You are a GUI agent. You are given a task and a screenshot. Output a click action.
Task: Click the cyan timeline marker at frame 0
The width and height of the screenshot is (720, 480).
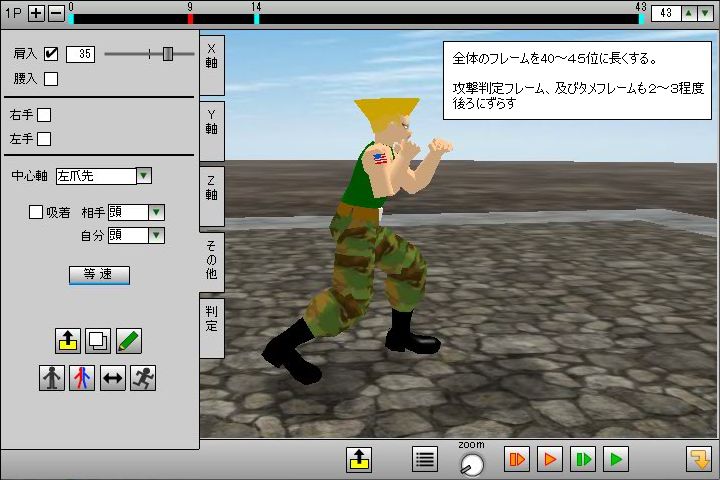tap(71, 19)
